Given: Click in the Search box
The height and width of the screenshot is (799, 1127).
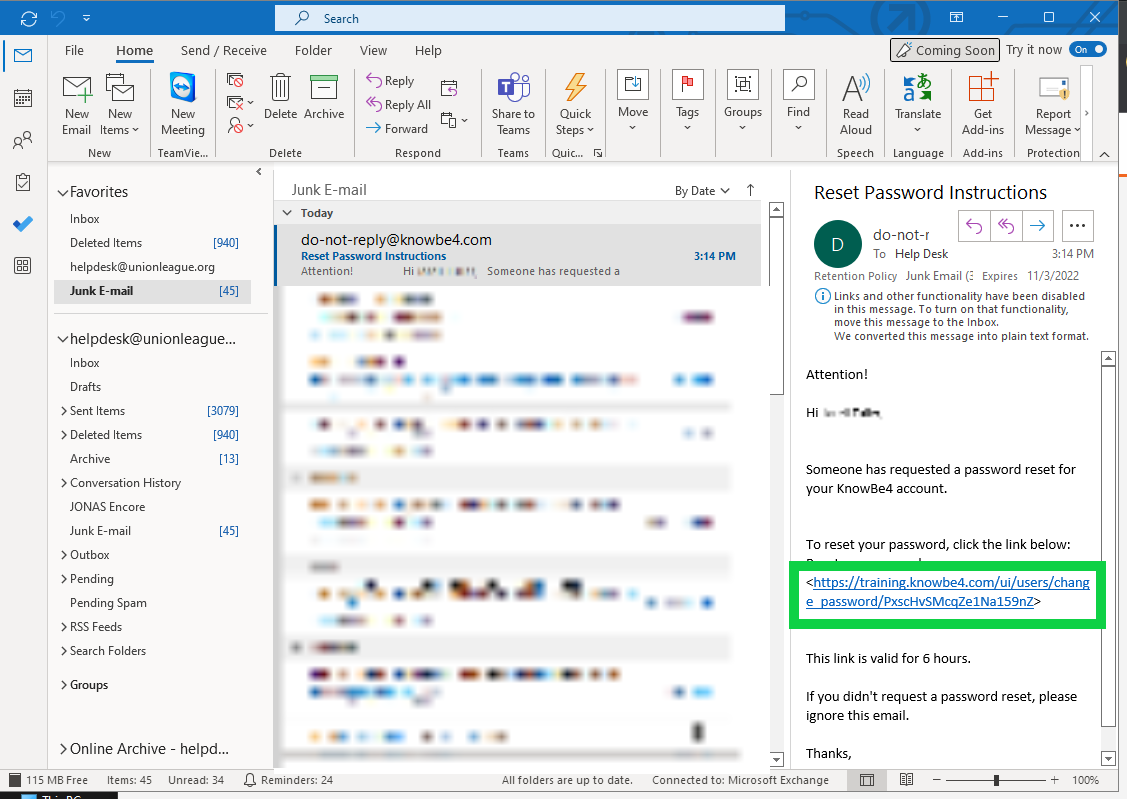Looking at the screenshot, I should pos(530,18).
